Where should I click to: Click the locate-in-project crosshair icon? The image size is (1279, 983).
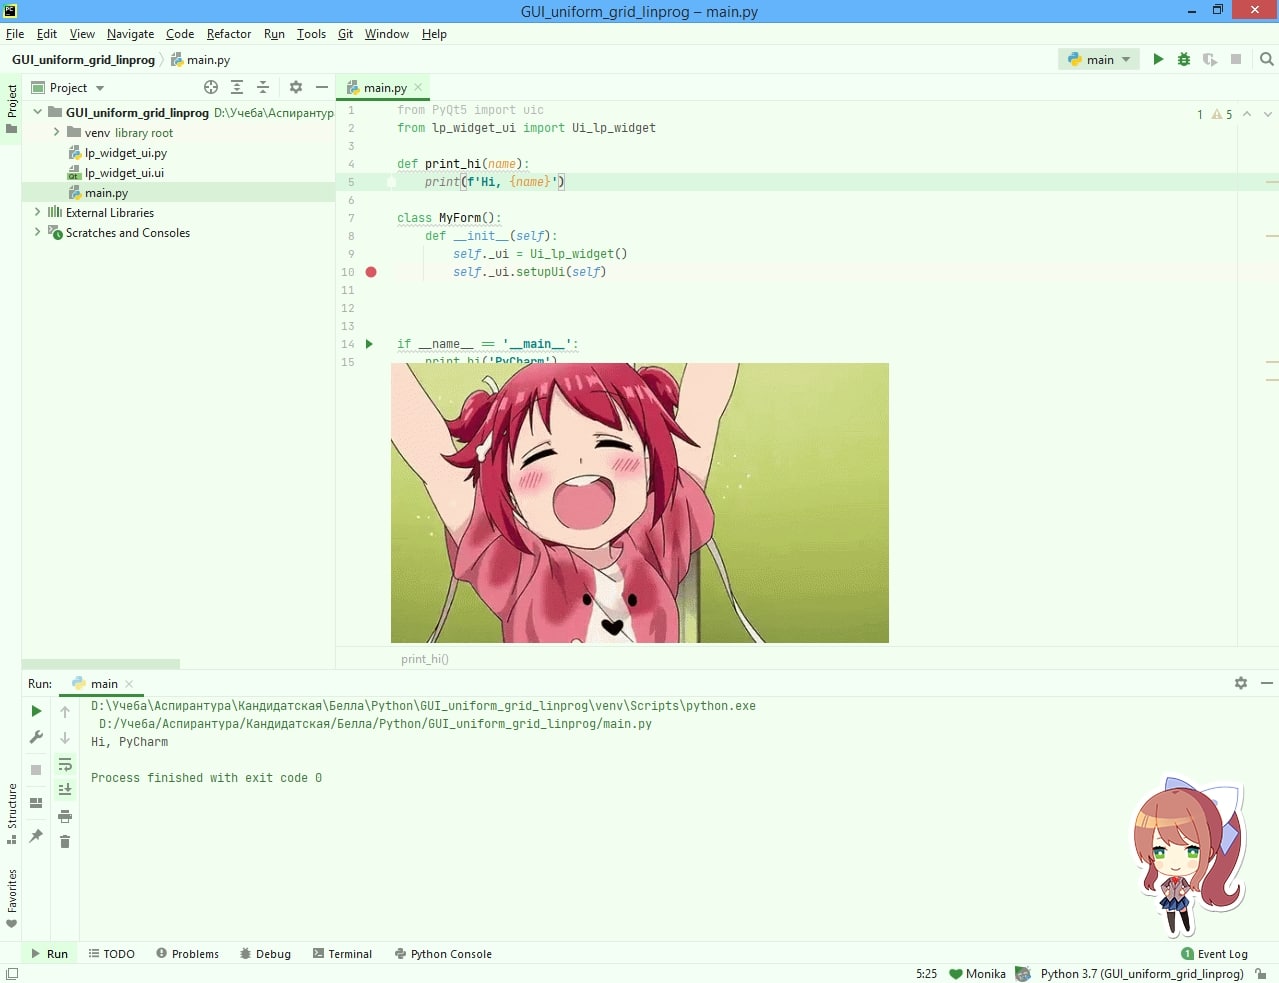tap(211, 88)
